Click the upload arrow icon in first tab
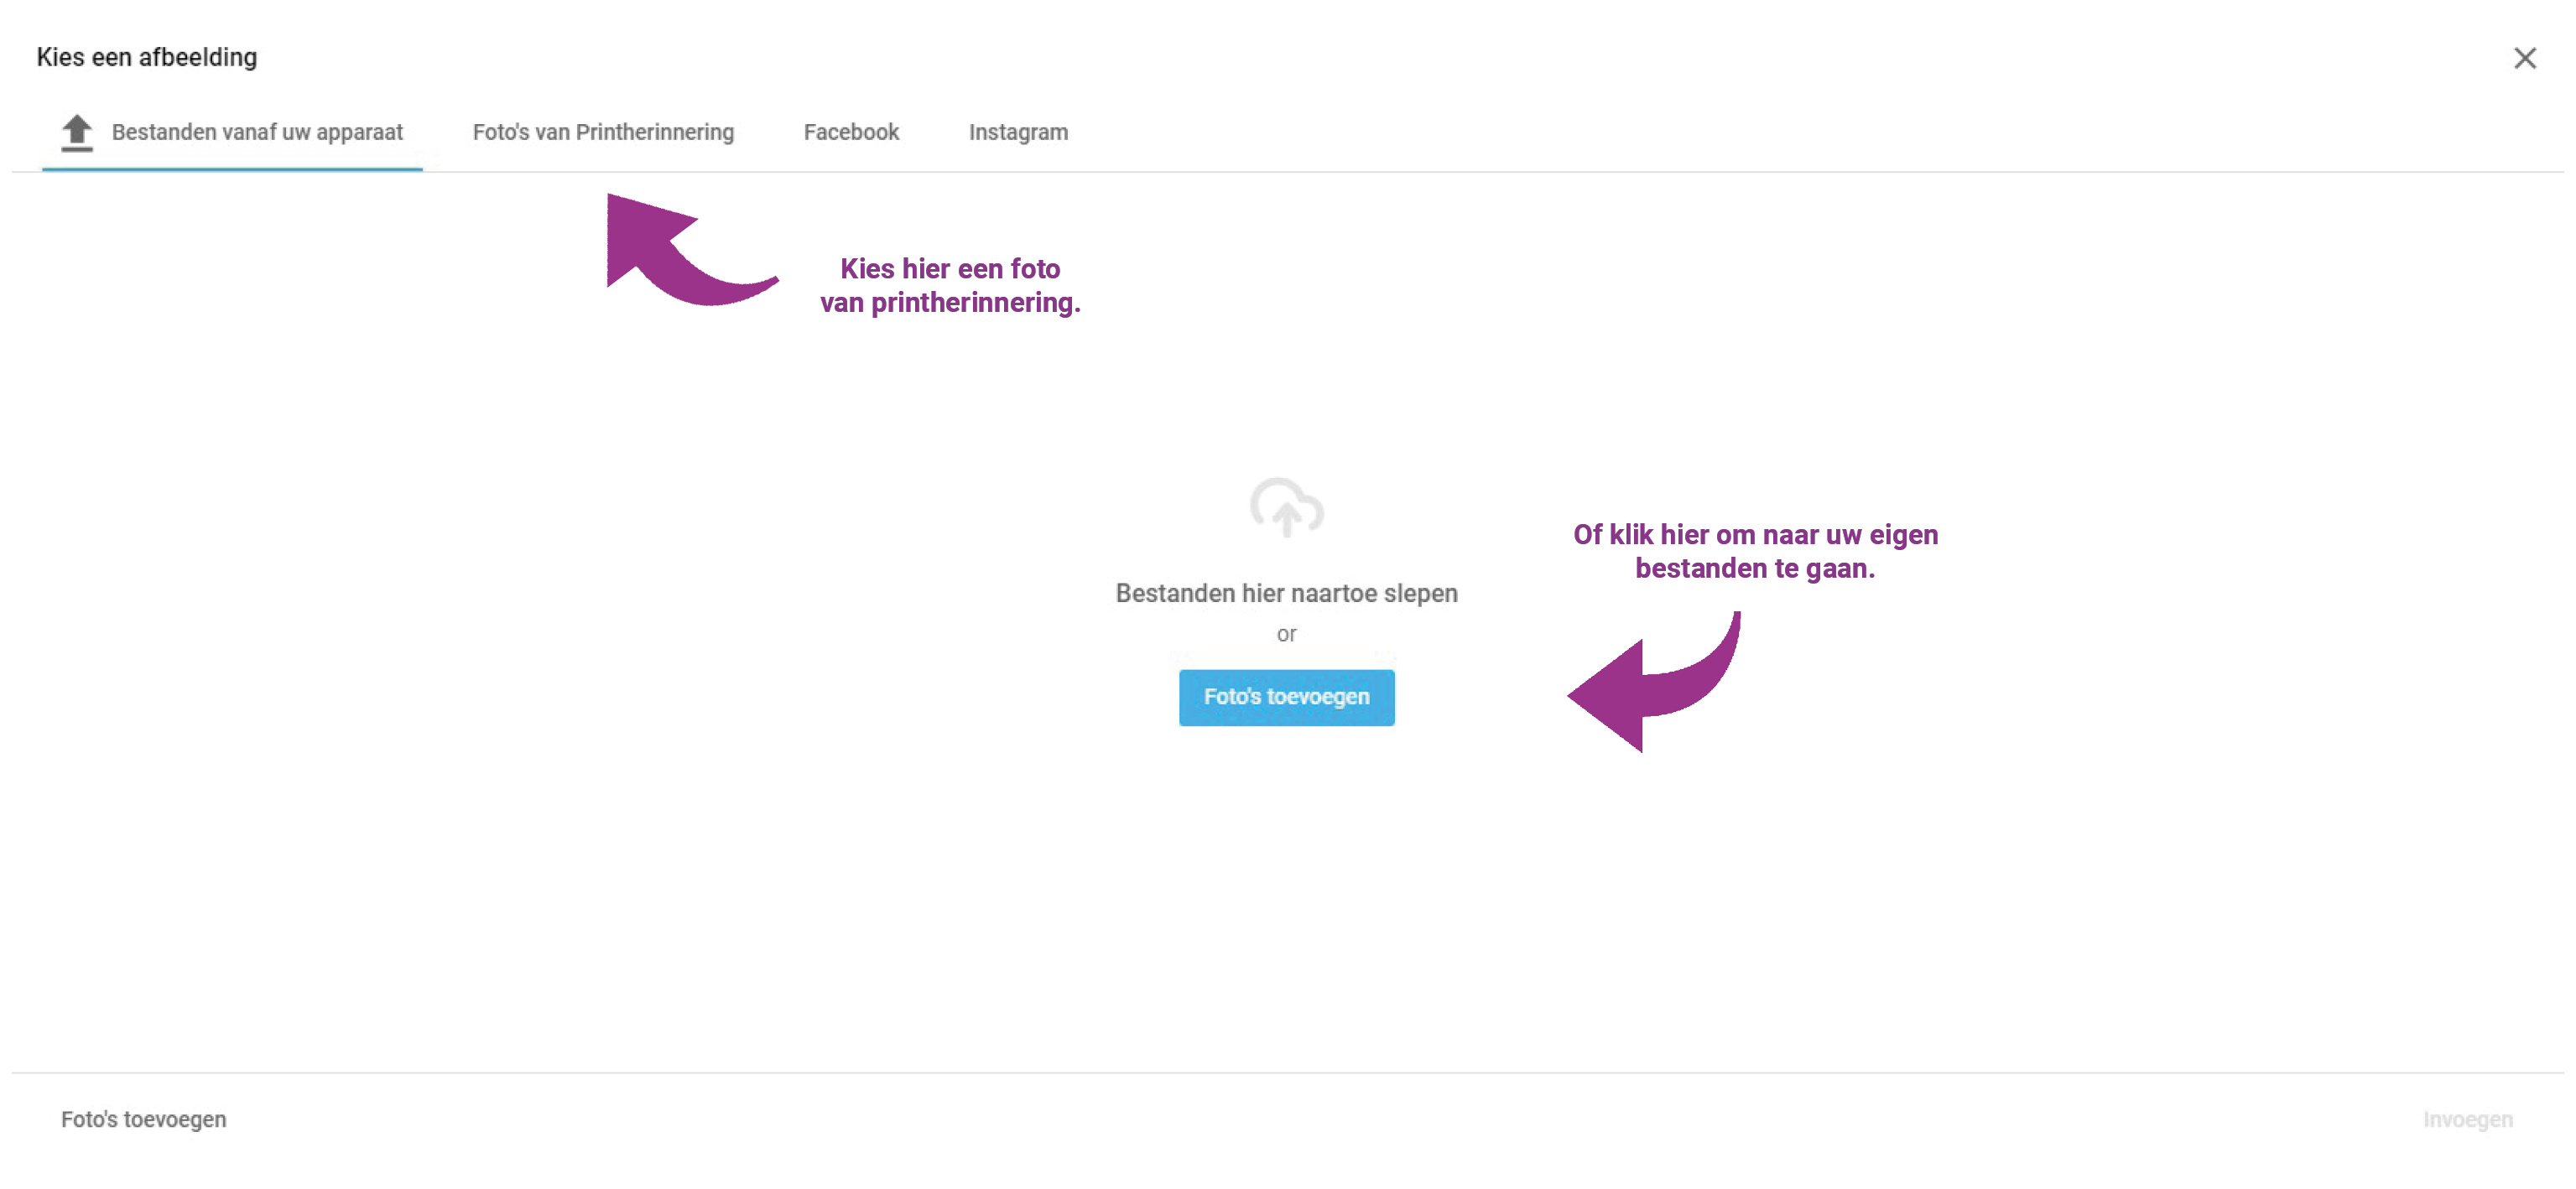 [x=77, y=132]
